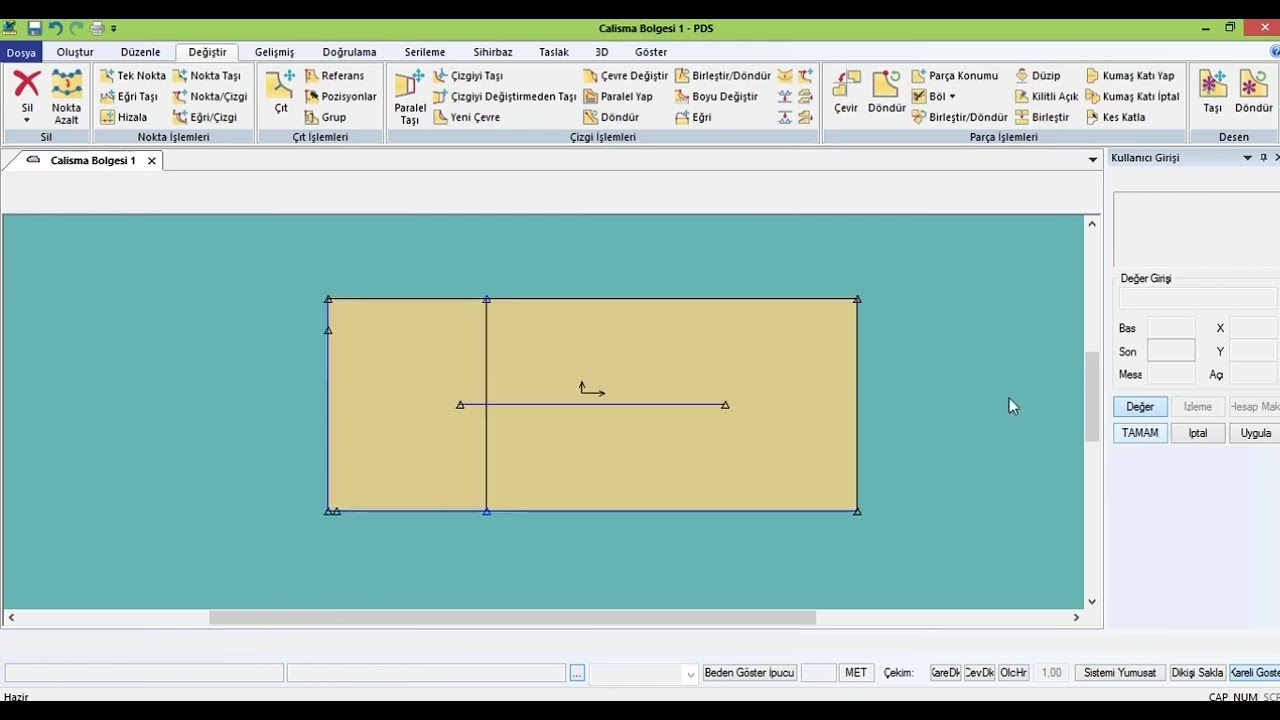Close the Calisma Bolgesi 1 tab
1280x720 pixels.
click(x=152, y=160)
